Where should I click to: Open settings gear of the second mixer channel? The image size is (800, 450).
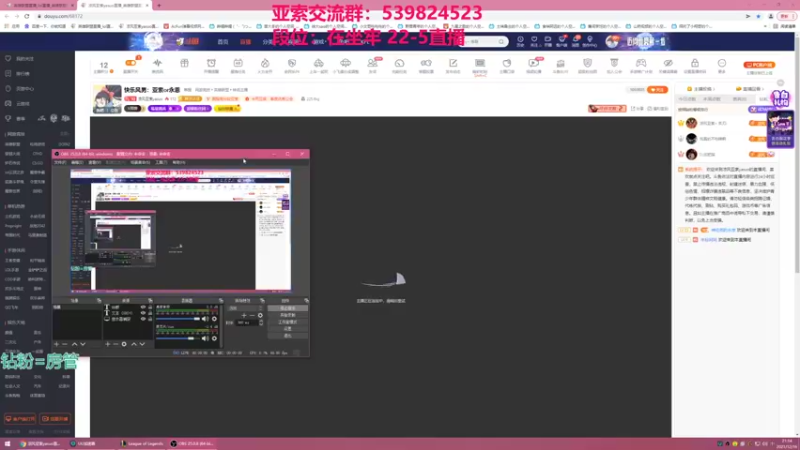(x=214, y=338)
